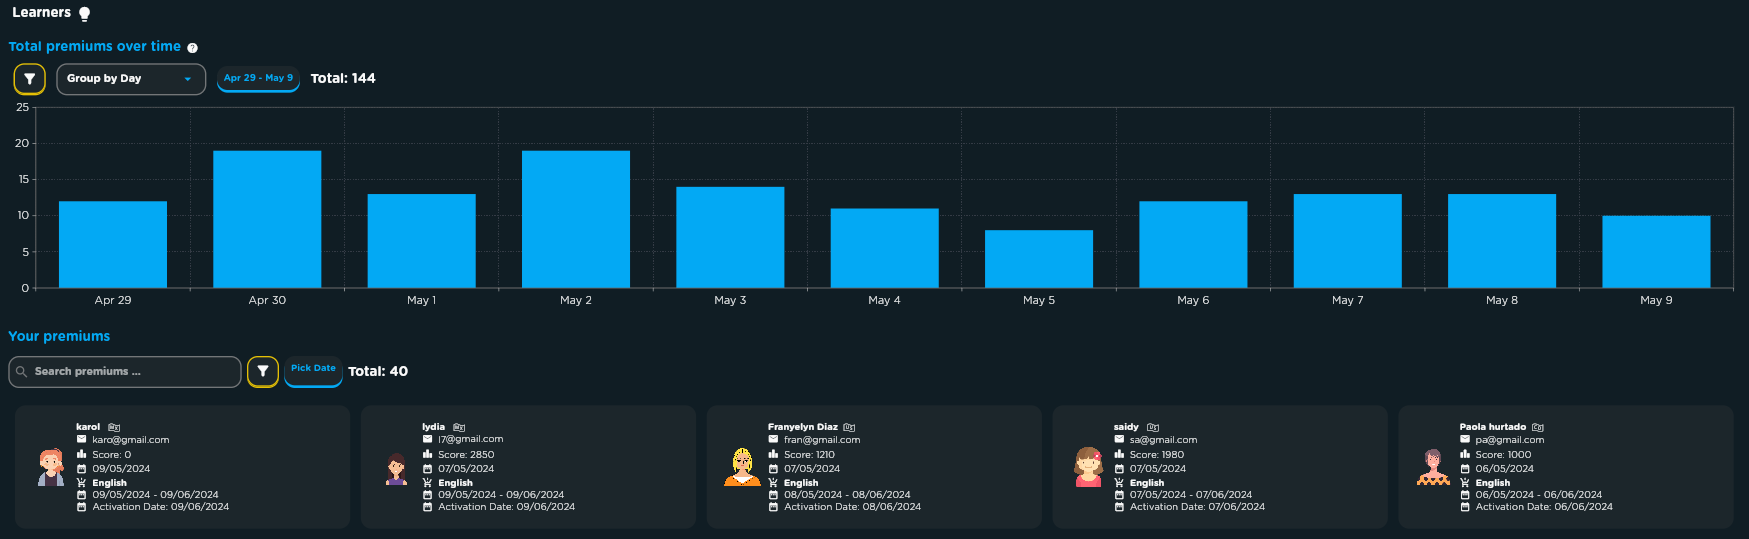This screenshot has height=539, width=1749.
Task: Click the lightbulb icon beside Learners
Action: tap(85, 14)
